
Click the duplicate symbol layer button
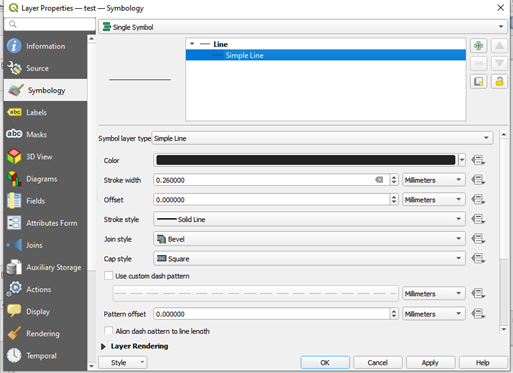(479, 81)
